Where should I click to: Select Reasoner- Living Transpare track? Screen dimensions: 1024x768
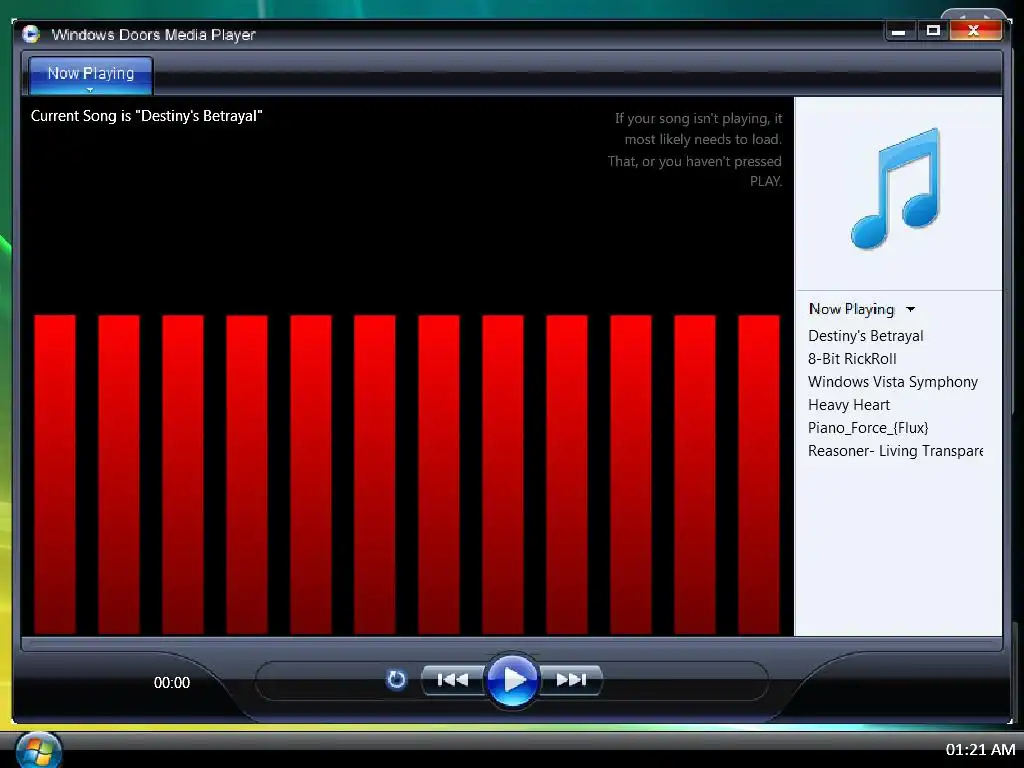tap(895, 451)
